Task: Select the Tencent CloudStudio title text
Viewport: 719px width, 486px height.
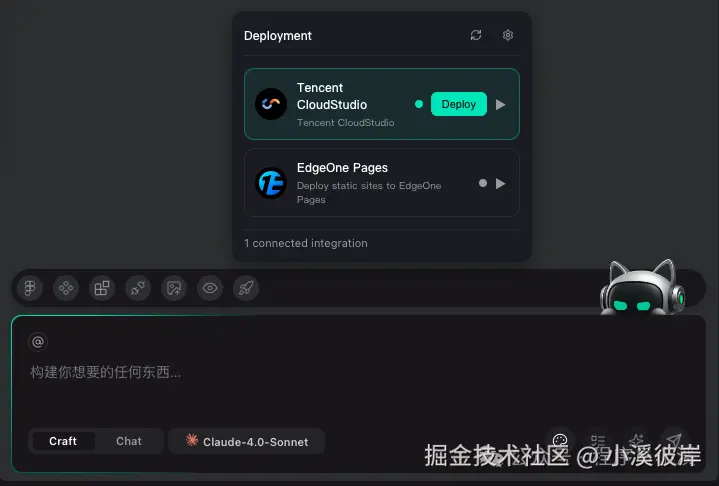Action: coord(332,96)
